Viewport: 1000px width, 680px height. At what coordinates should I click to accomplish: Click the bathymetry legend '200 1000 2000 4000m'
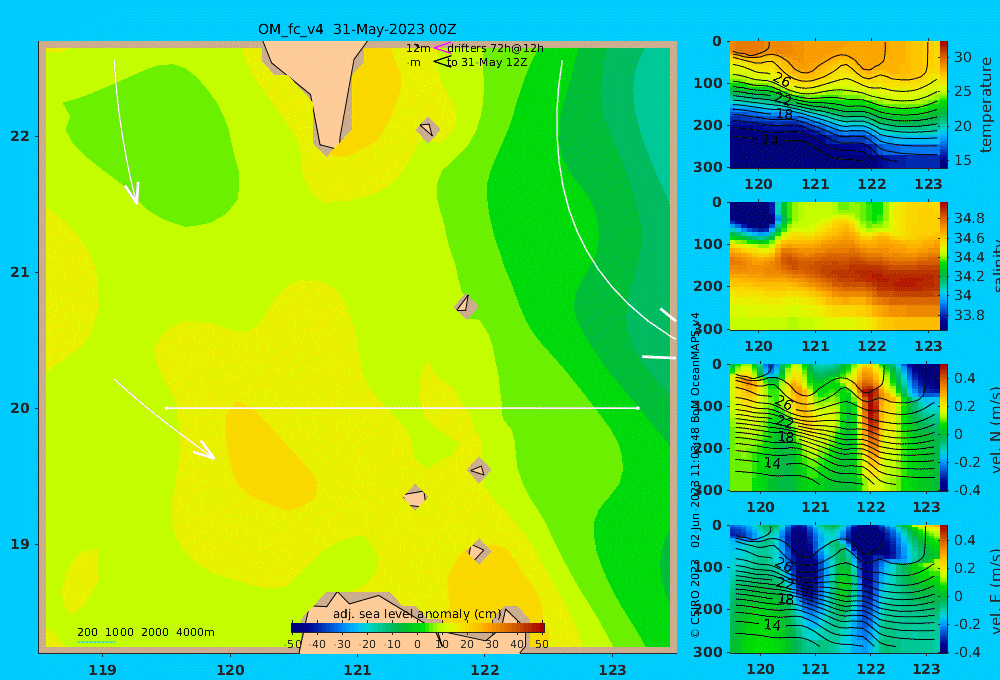145,632
